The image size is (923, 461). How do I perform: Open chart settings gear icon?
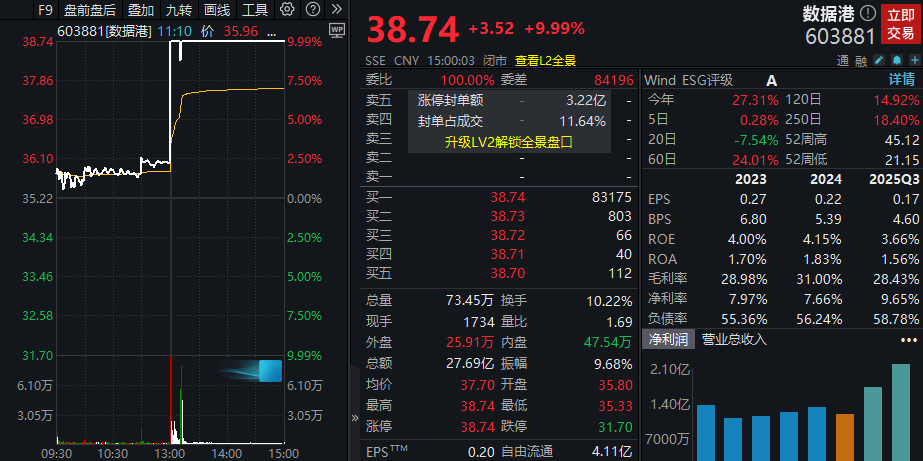pos(287,10)
